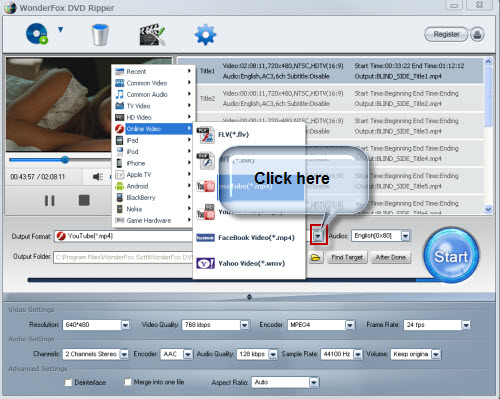The height and width of the screenshot is (399, 500).
Task: Select the YouTube(*.mp4) format icon
Action: [206, 186]
